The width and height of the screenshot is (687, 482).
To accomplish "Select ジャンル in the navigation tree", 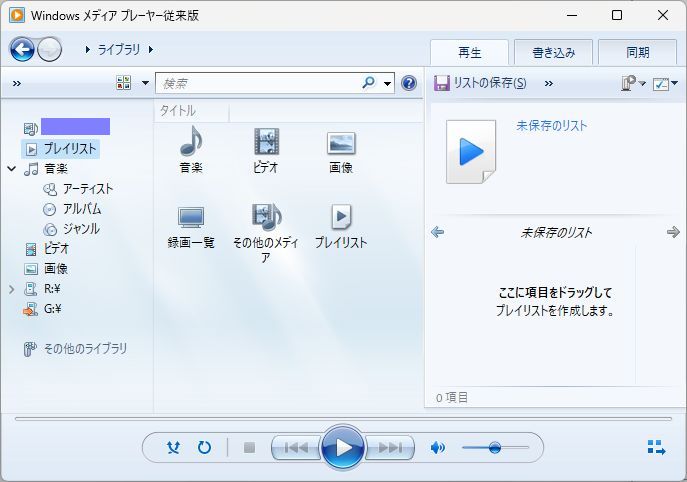I will coord(81,229).
